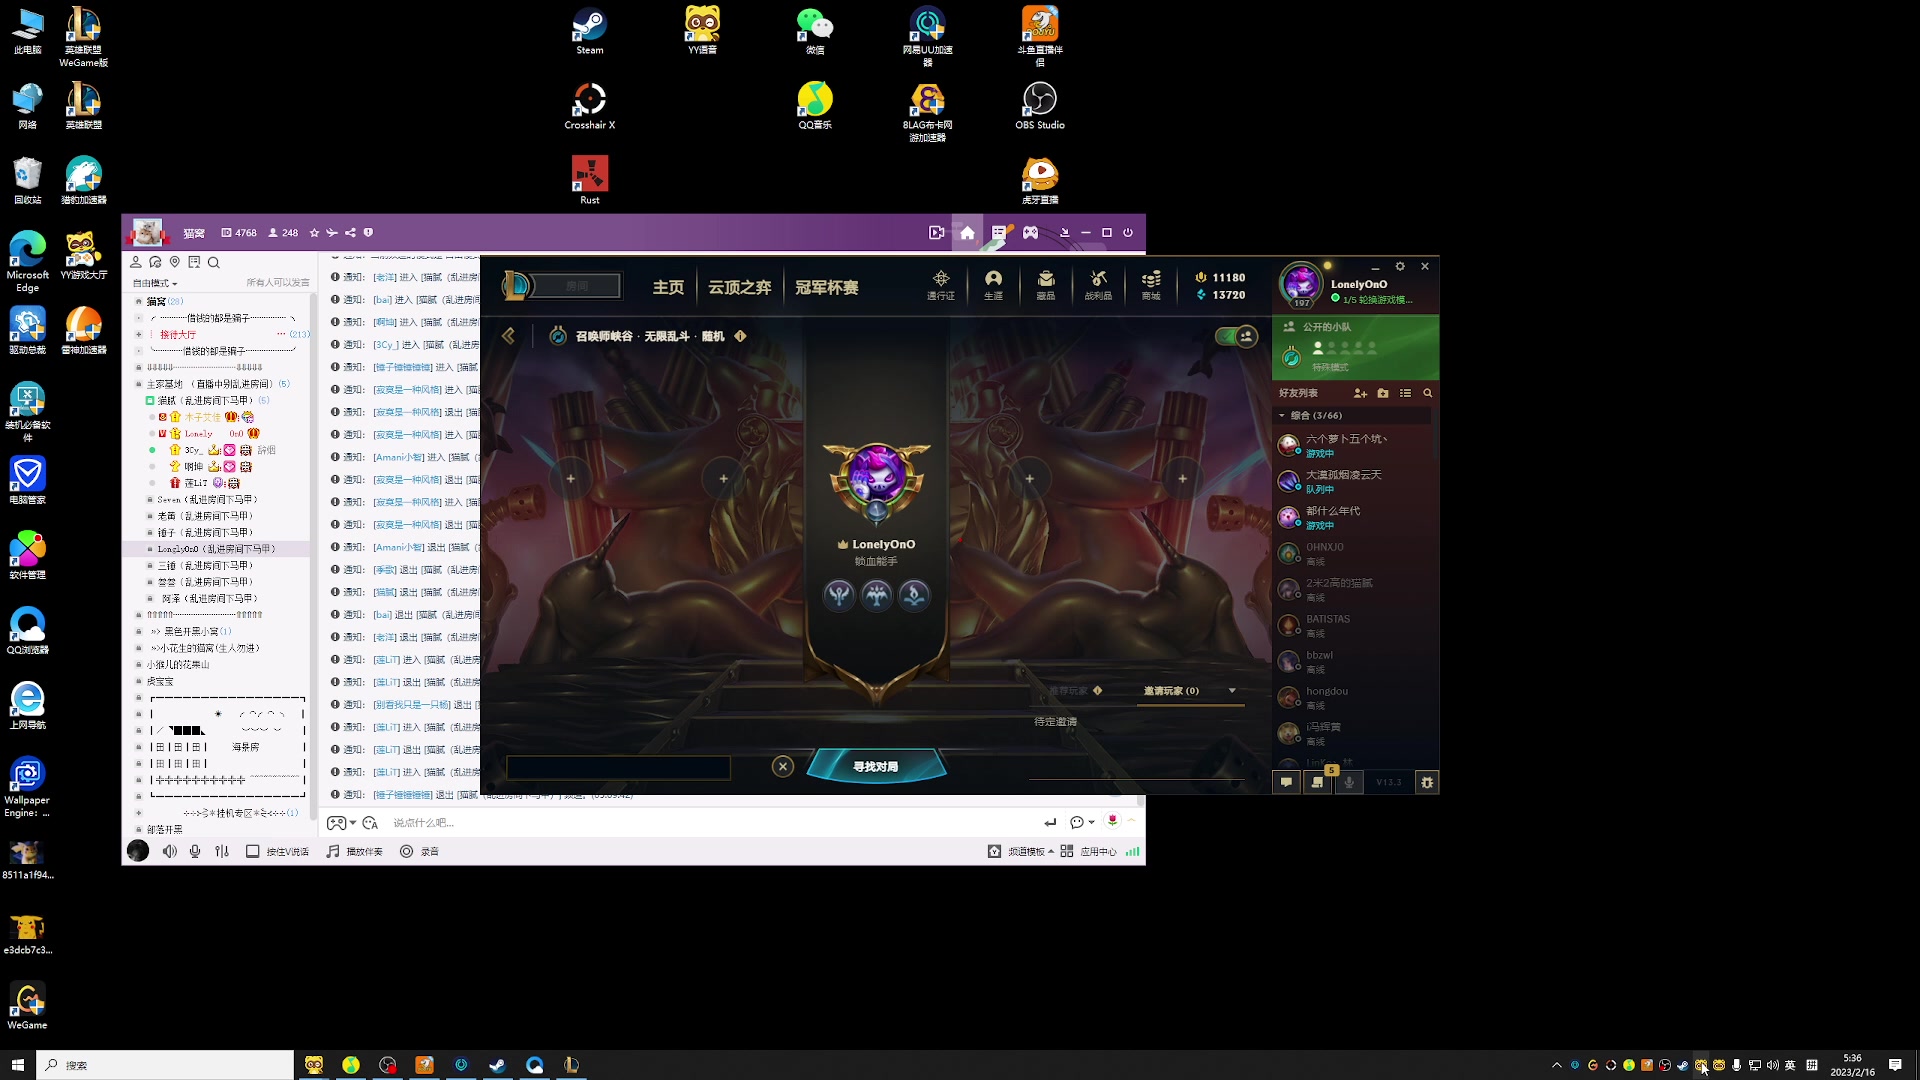Viewport: 1920px width, 1080px height.
Task: Open chat bubble icon at League client bottom
Action: (1287, 782)
